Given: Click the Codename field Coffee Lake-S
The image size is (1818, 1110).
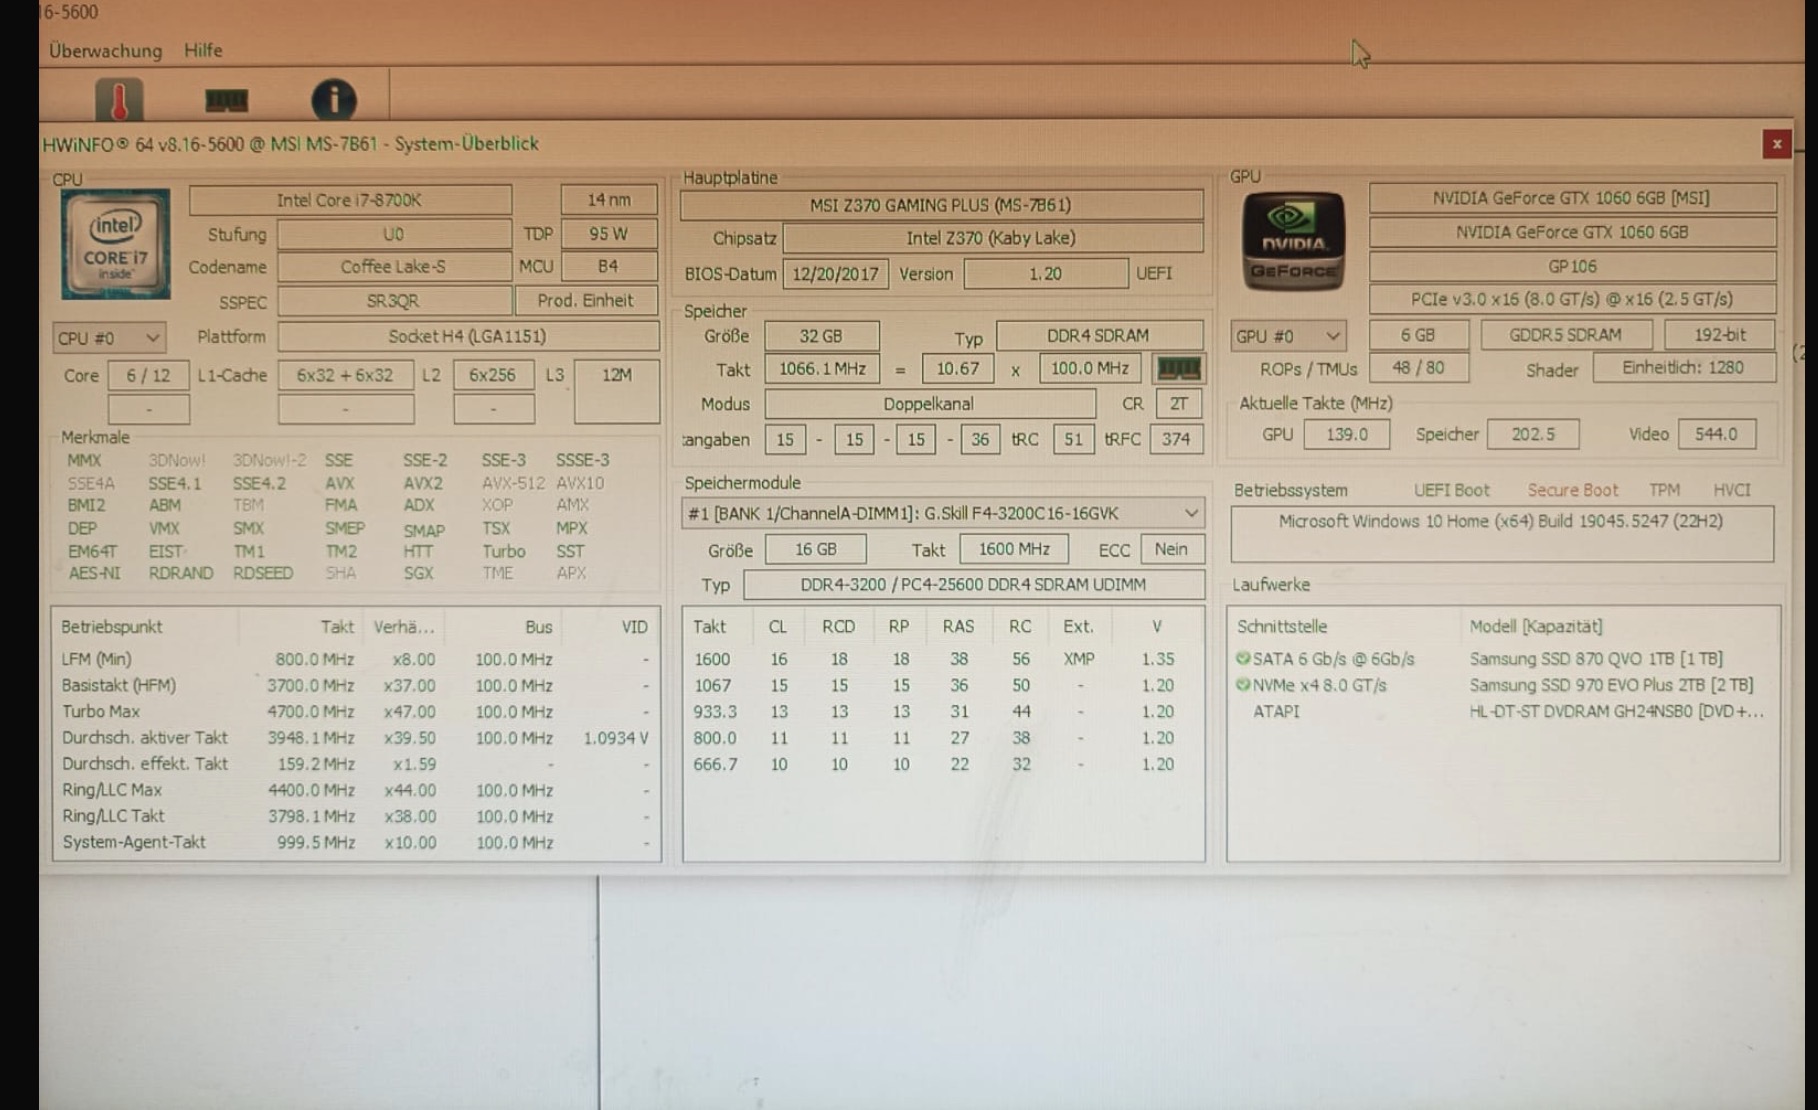Looking at the screenshot, I should [394, 267].
